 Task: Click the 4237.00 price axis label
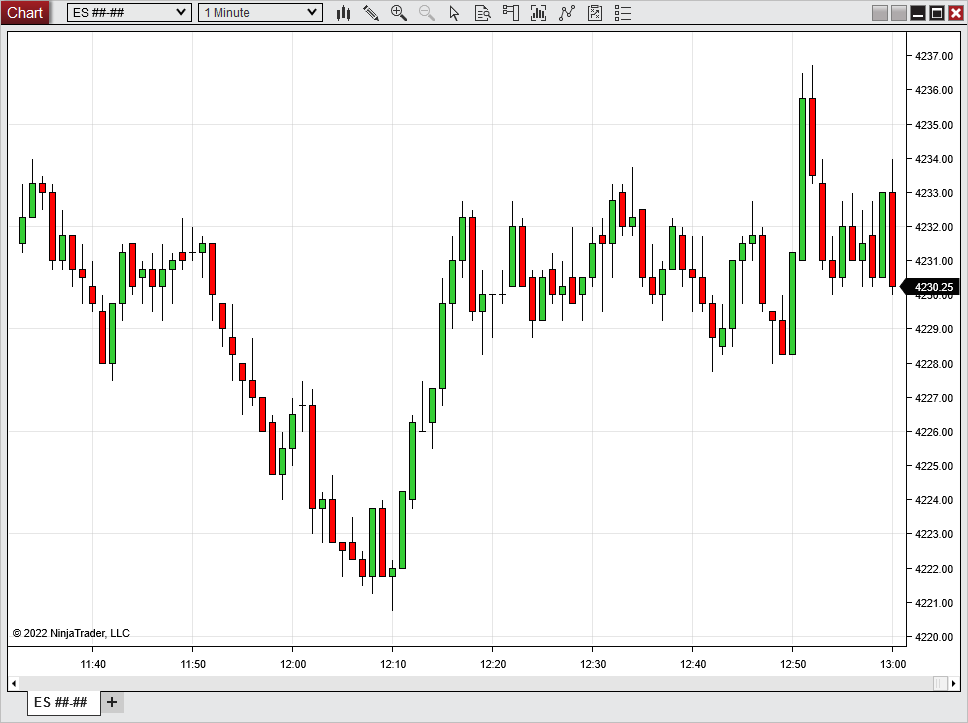933,56
